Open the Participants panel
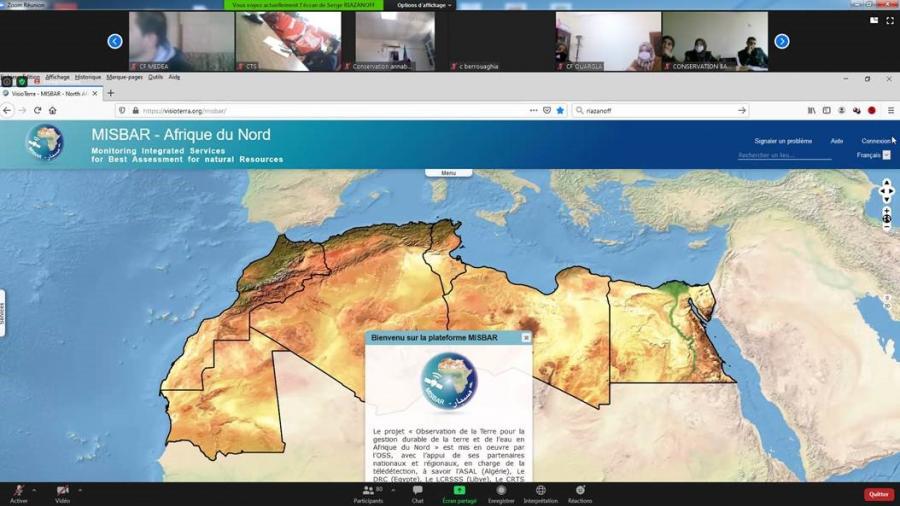 368,494
